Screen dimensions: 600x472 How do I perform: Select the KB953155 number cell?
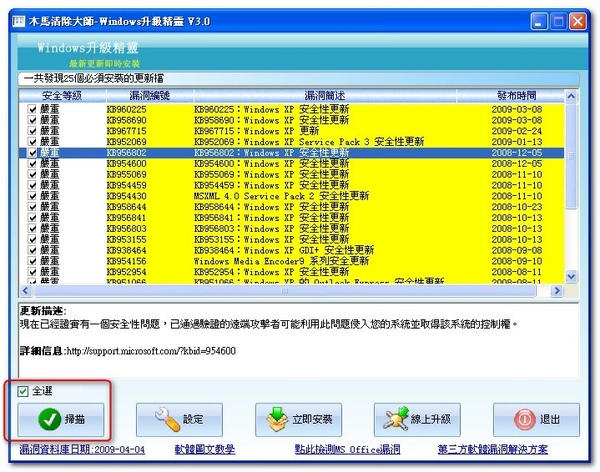[126, 240]
